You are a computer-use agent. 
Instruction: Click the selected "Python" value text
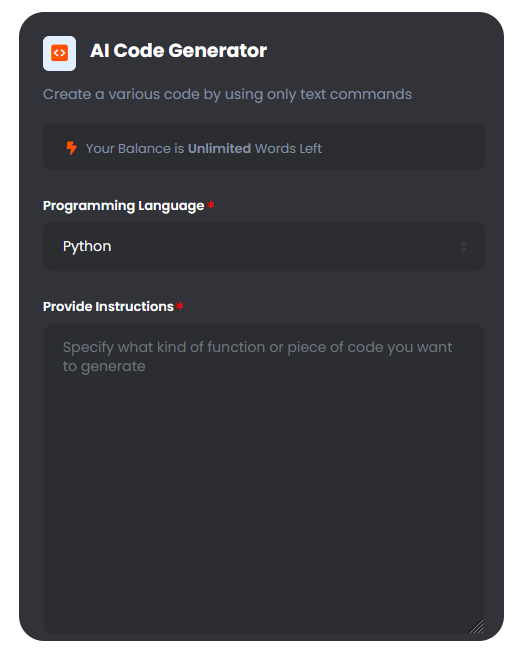click(87, 246)
